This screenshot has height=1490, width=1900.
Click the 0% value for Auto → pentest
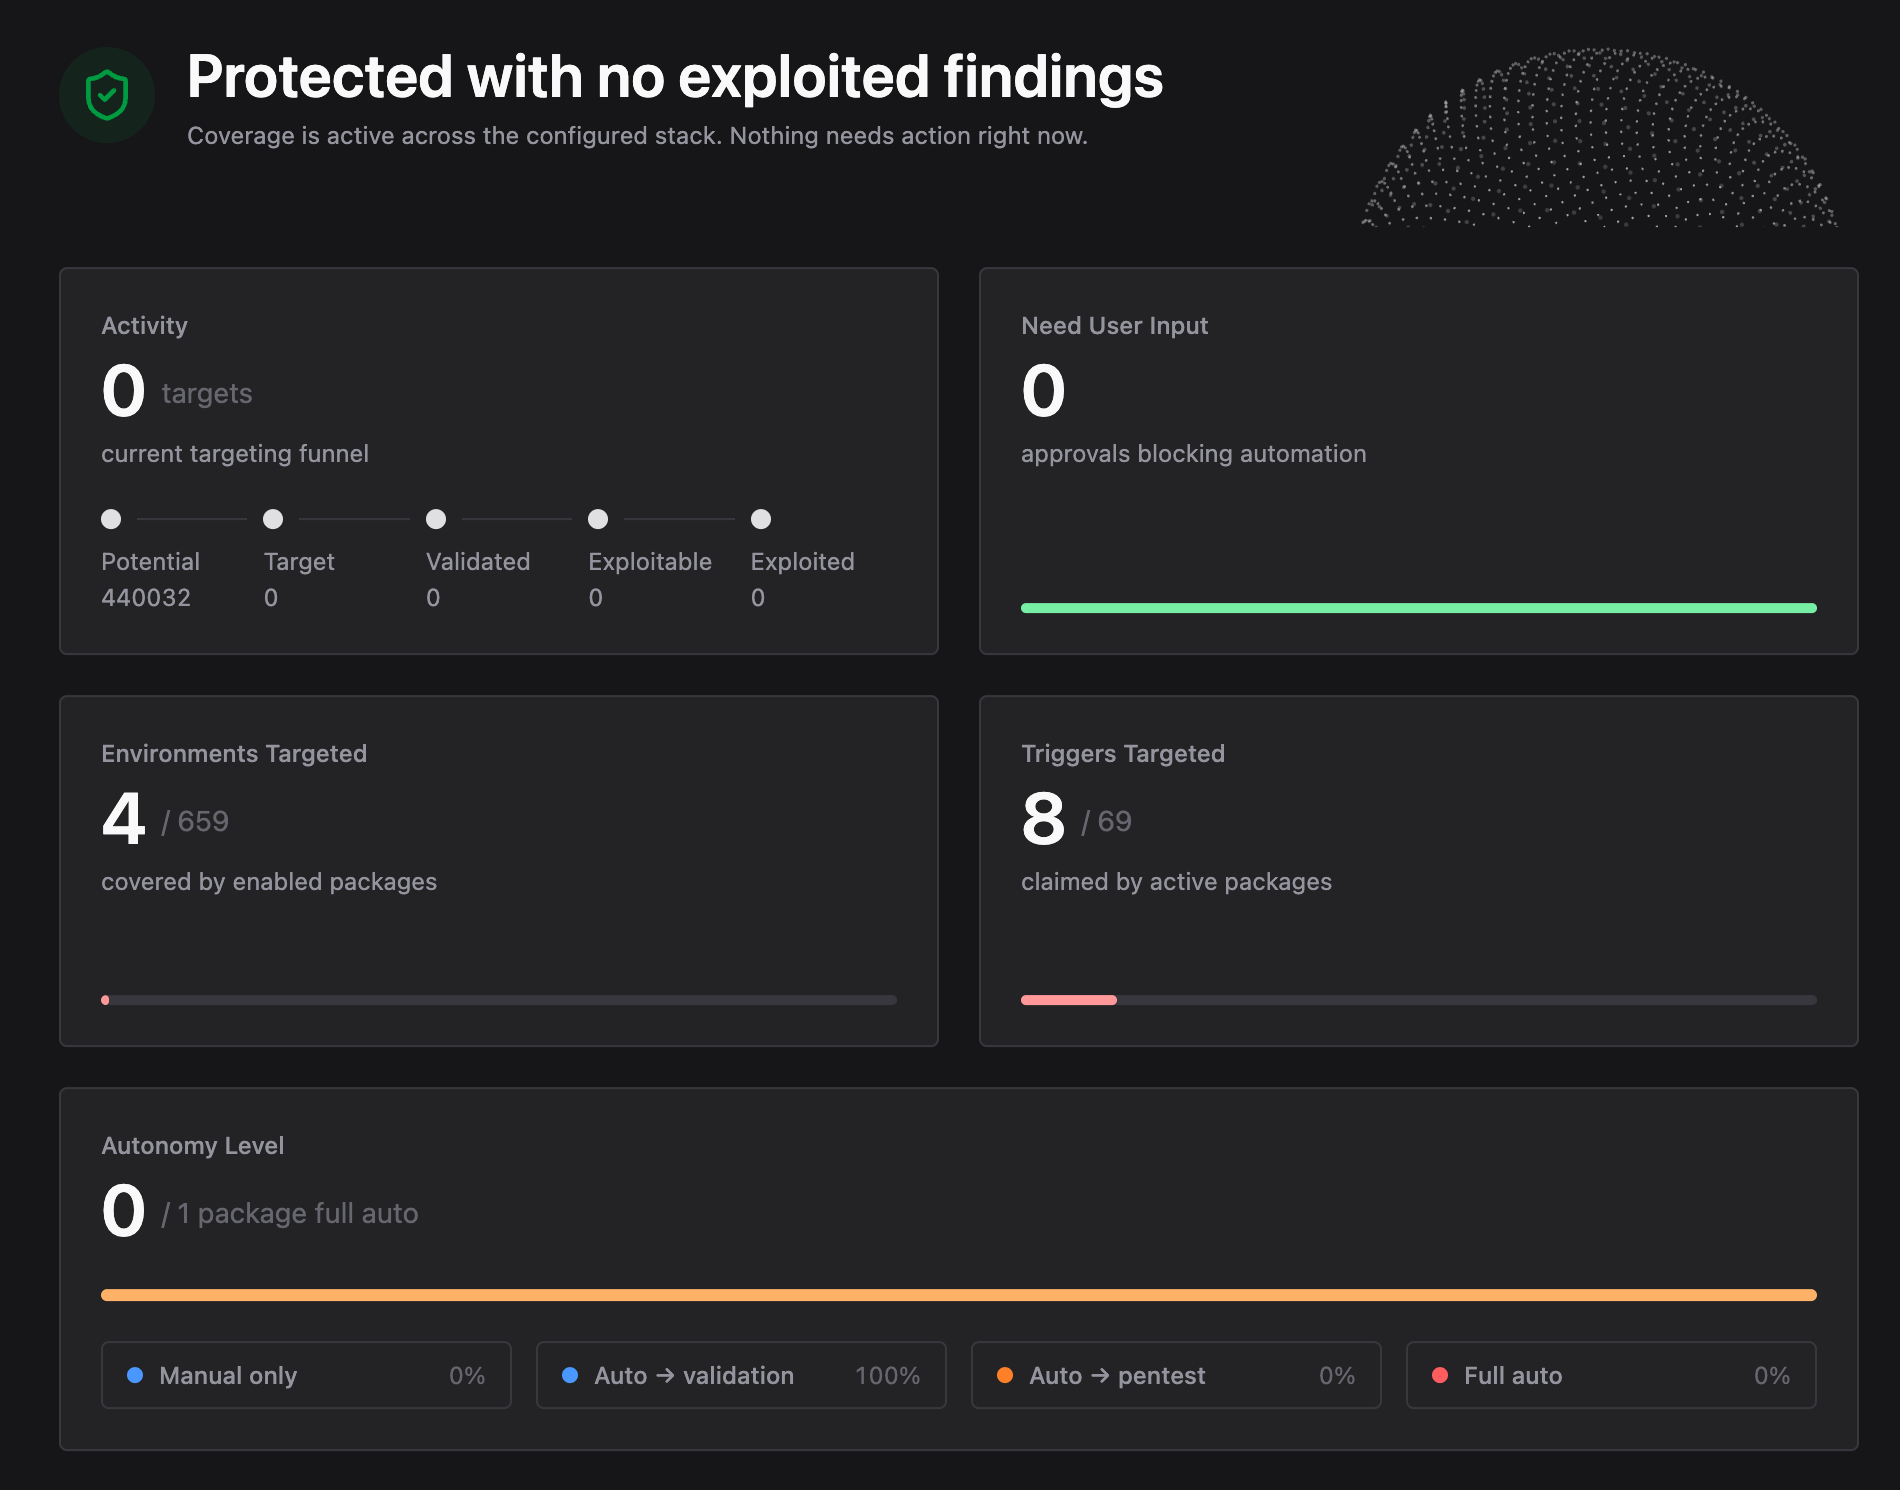1337,1376
